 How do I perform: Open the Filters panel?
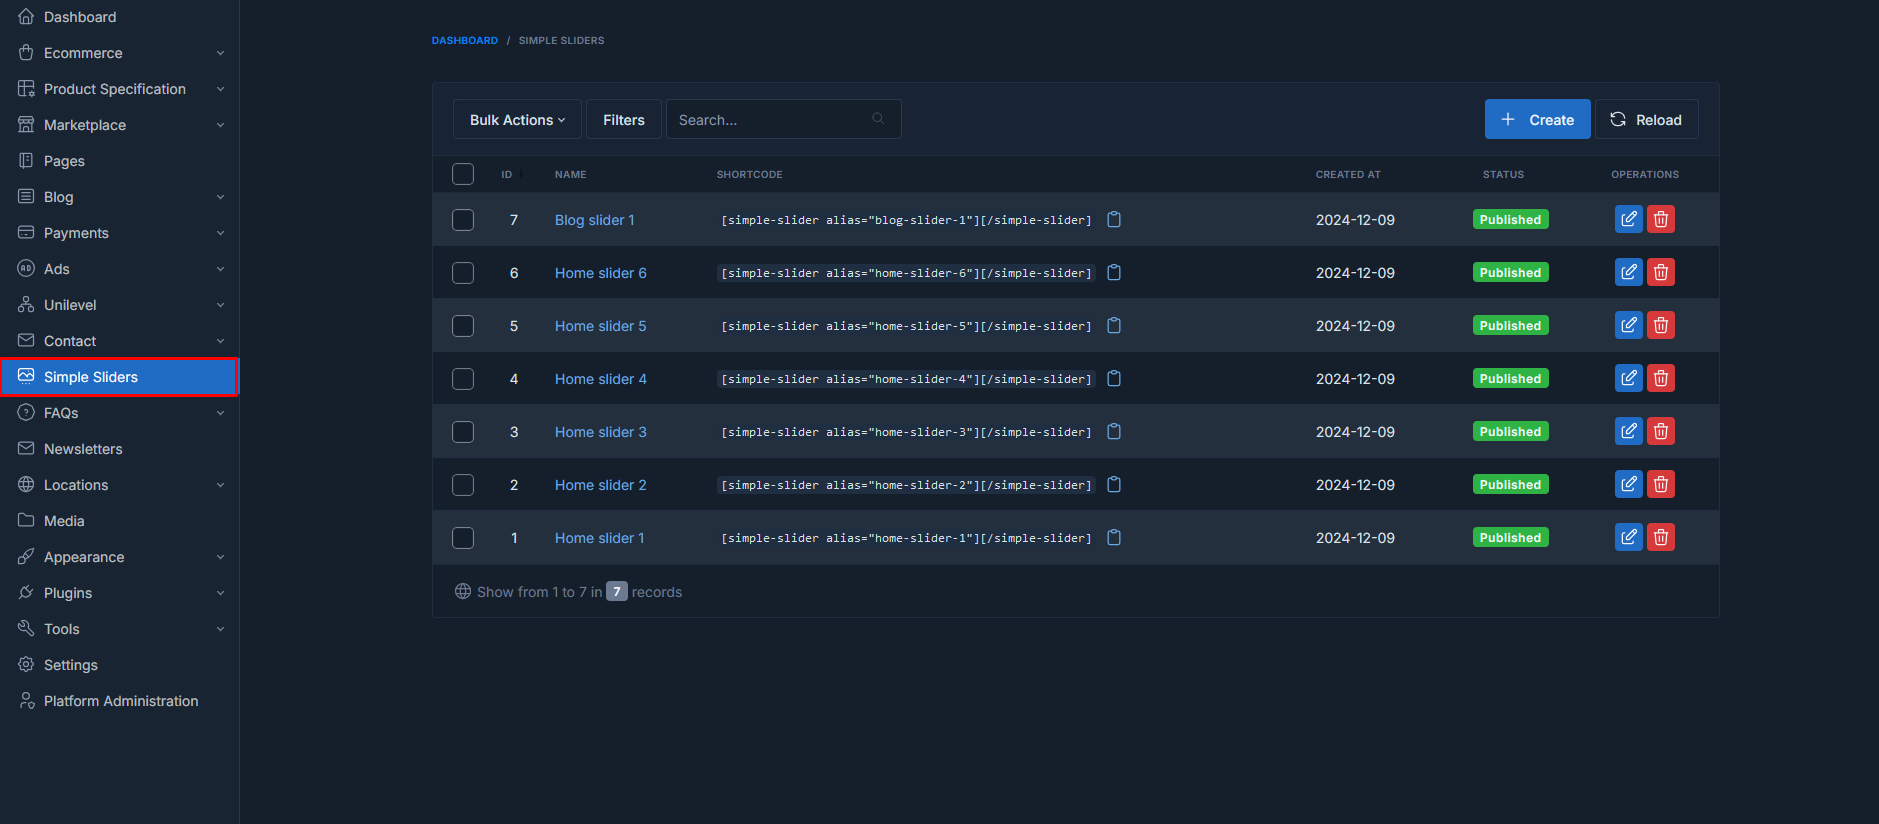click(x=623, y=119)
